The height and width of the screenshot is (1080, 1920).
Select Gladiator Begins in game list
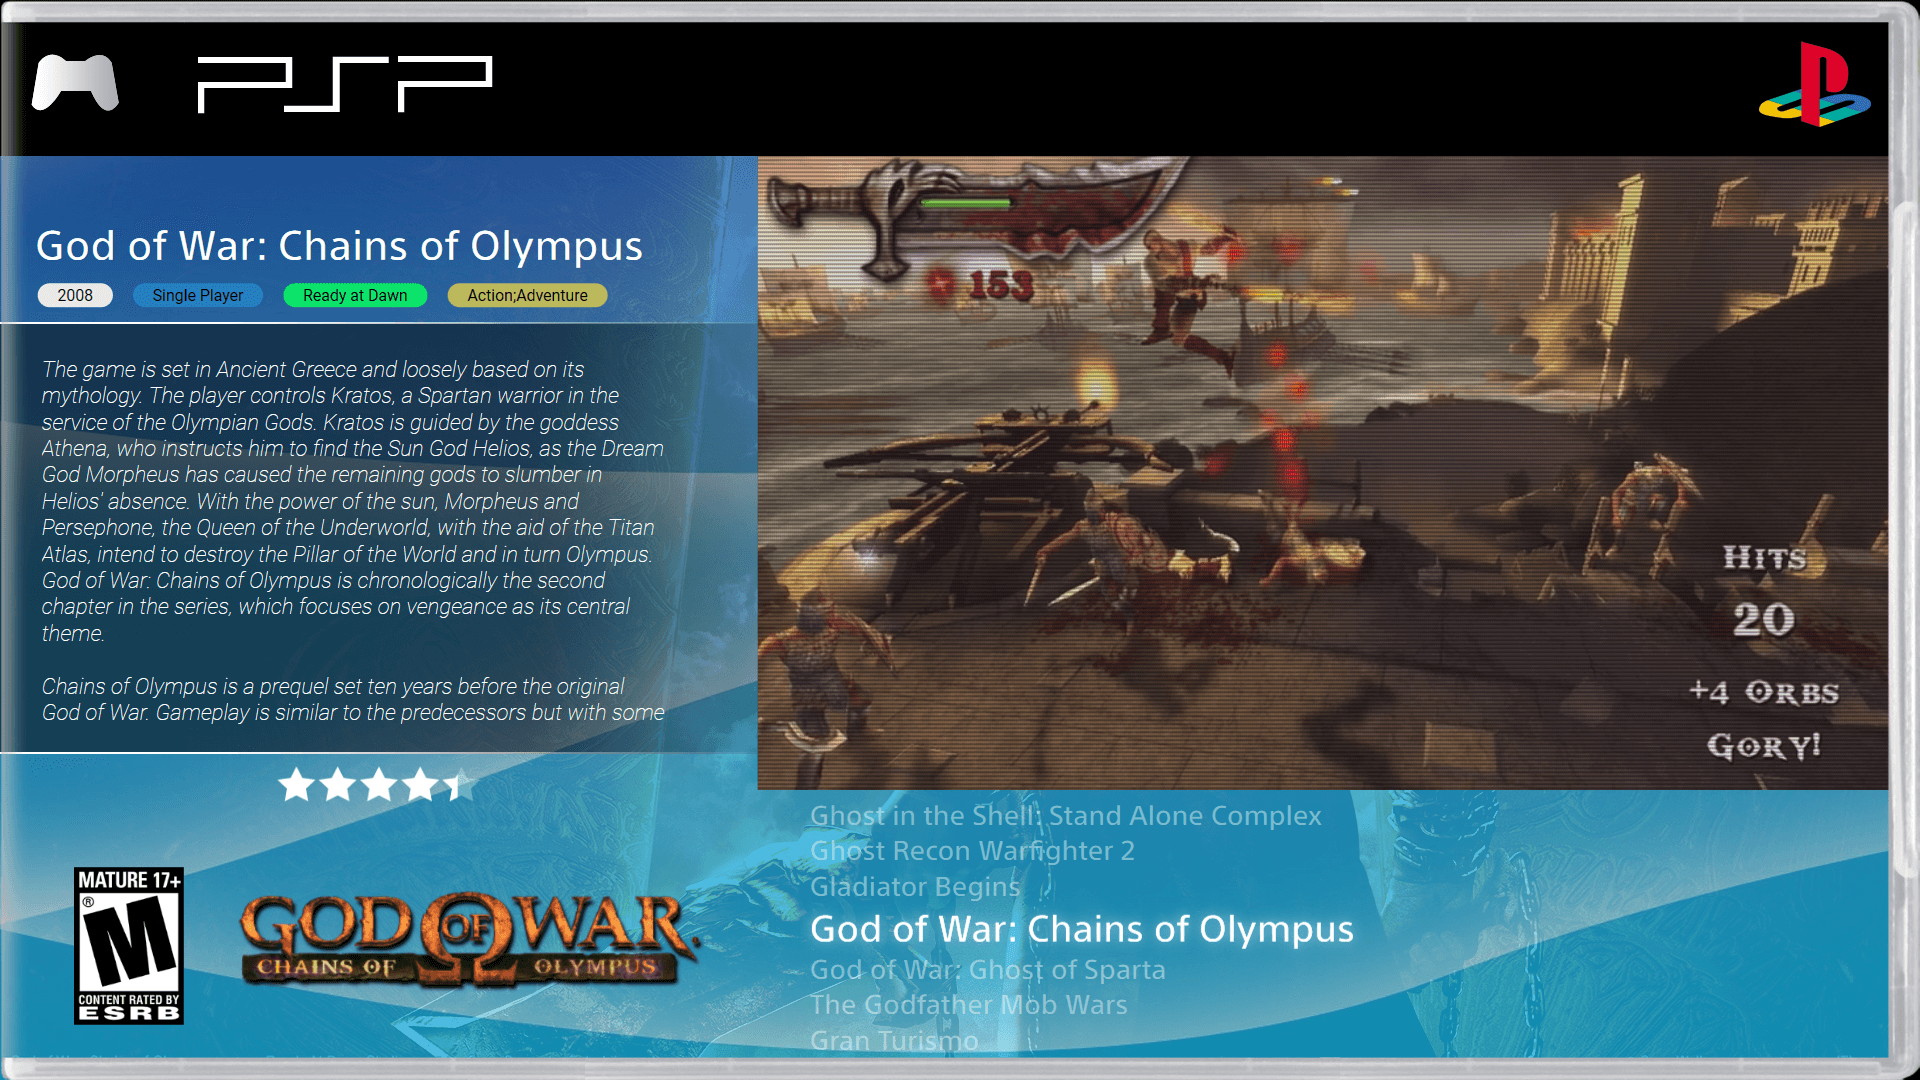915,886
